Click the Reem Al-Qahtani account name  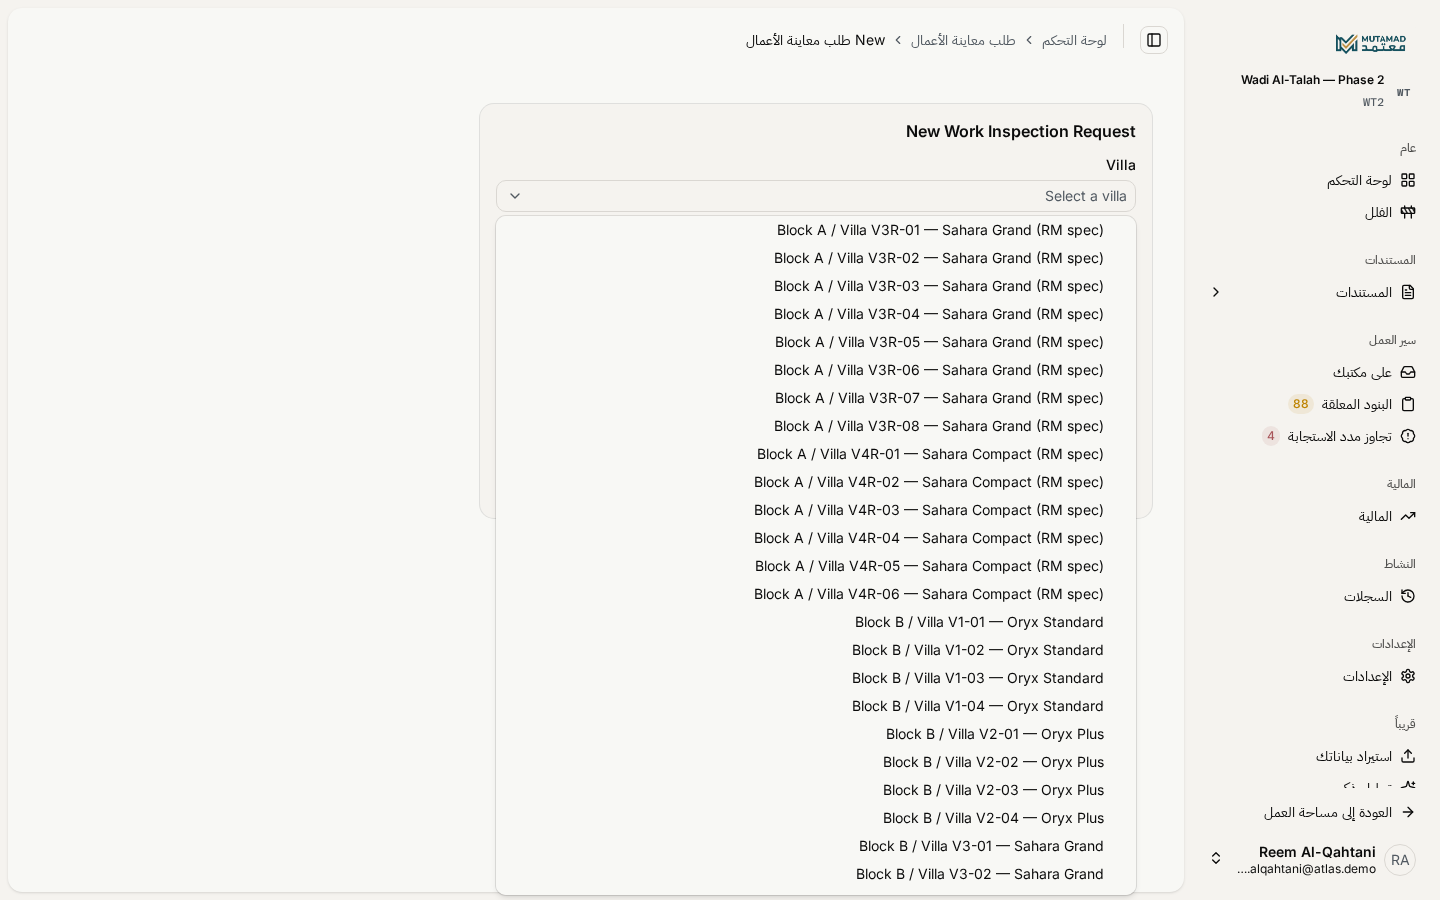click(x=1317, y=852)
